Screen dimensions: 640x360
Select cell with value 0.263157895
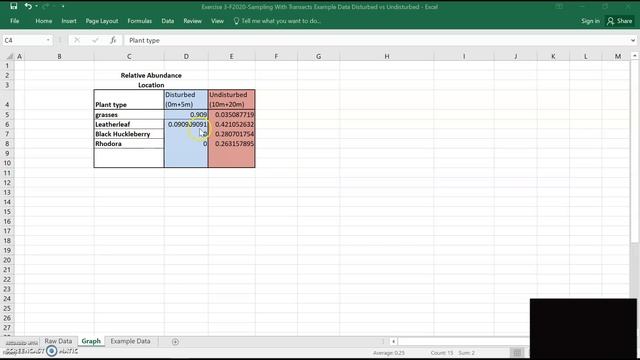click(x=231, y=144)
